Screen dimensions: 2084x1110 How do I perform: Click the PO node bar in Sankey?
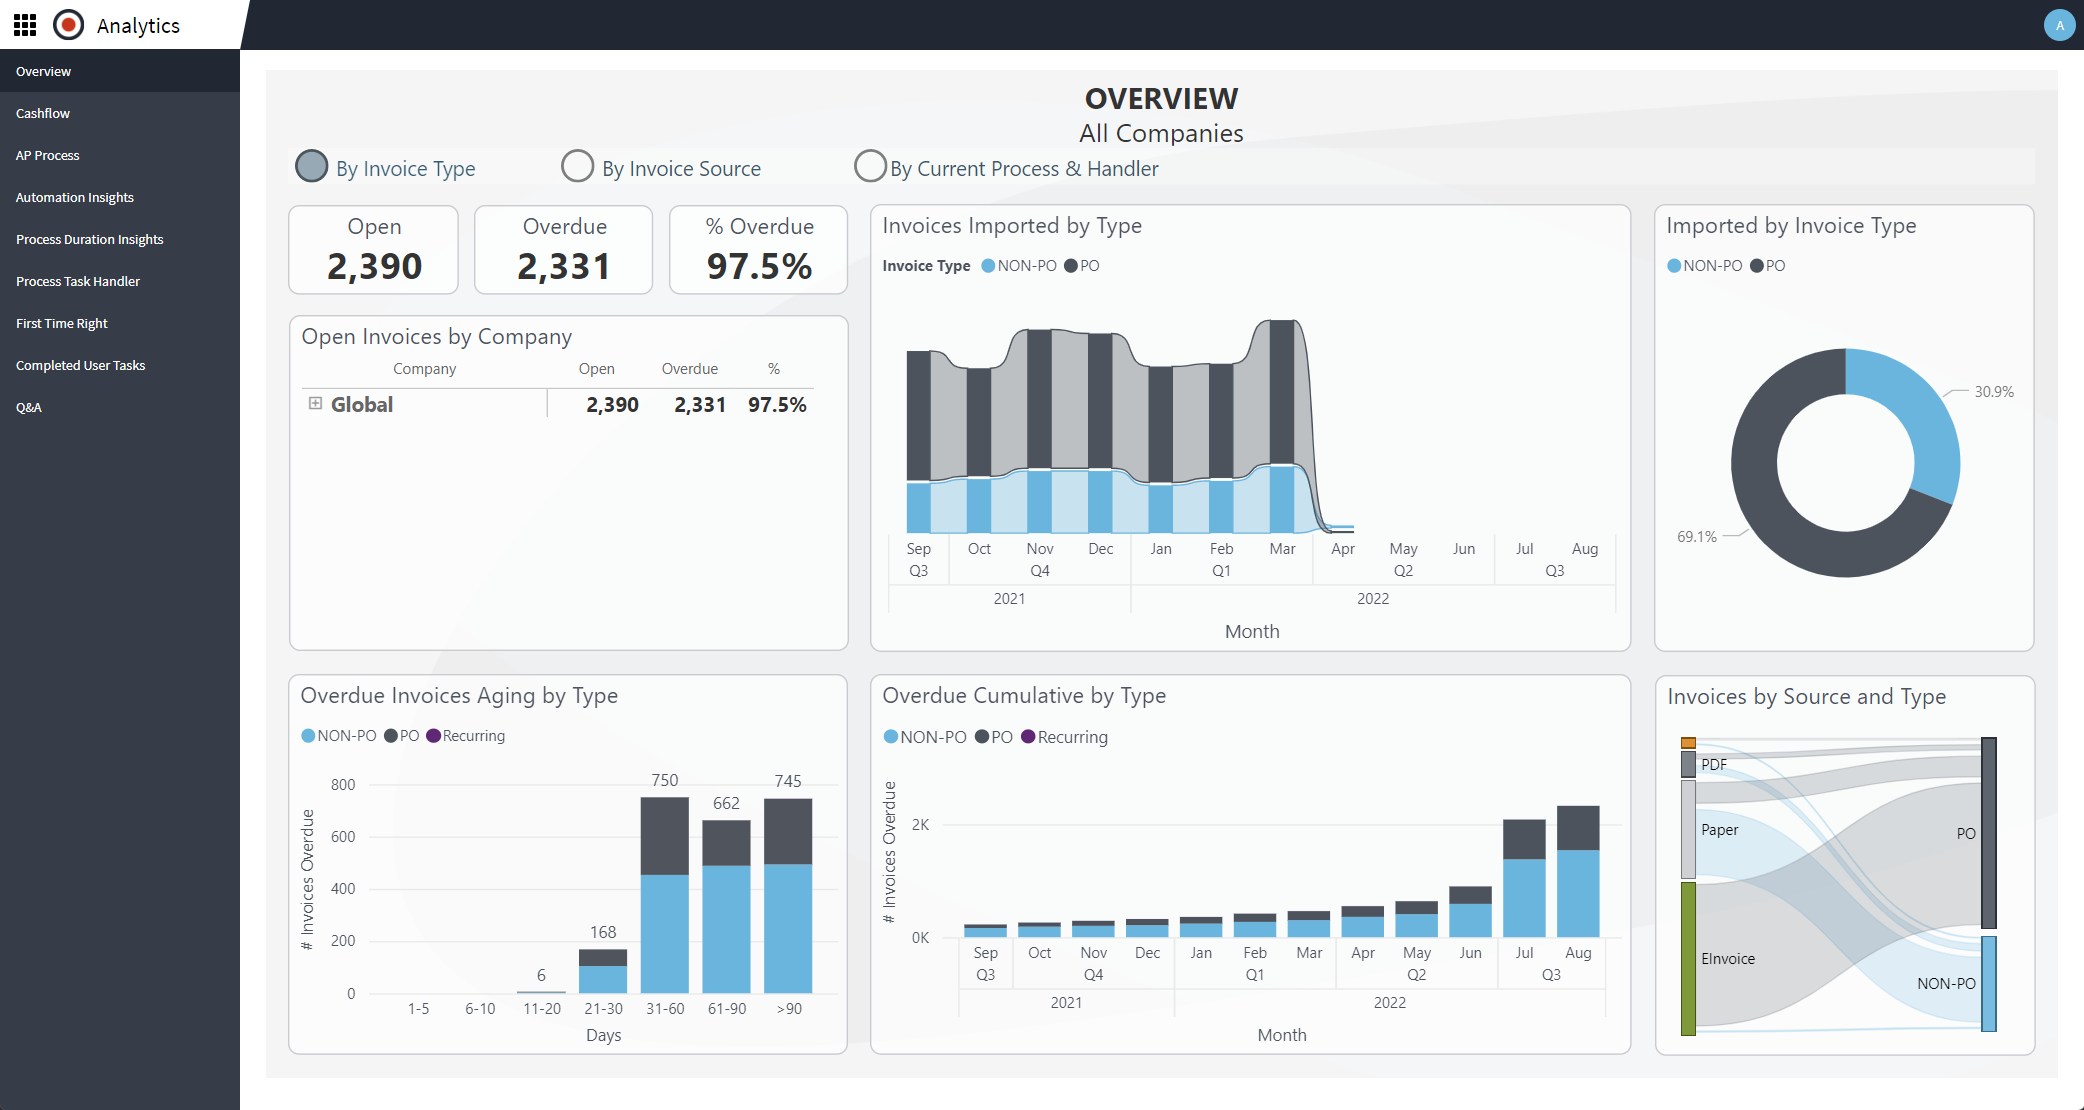coord(1988,832)
